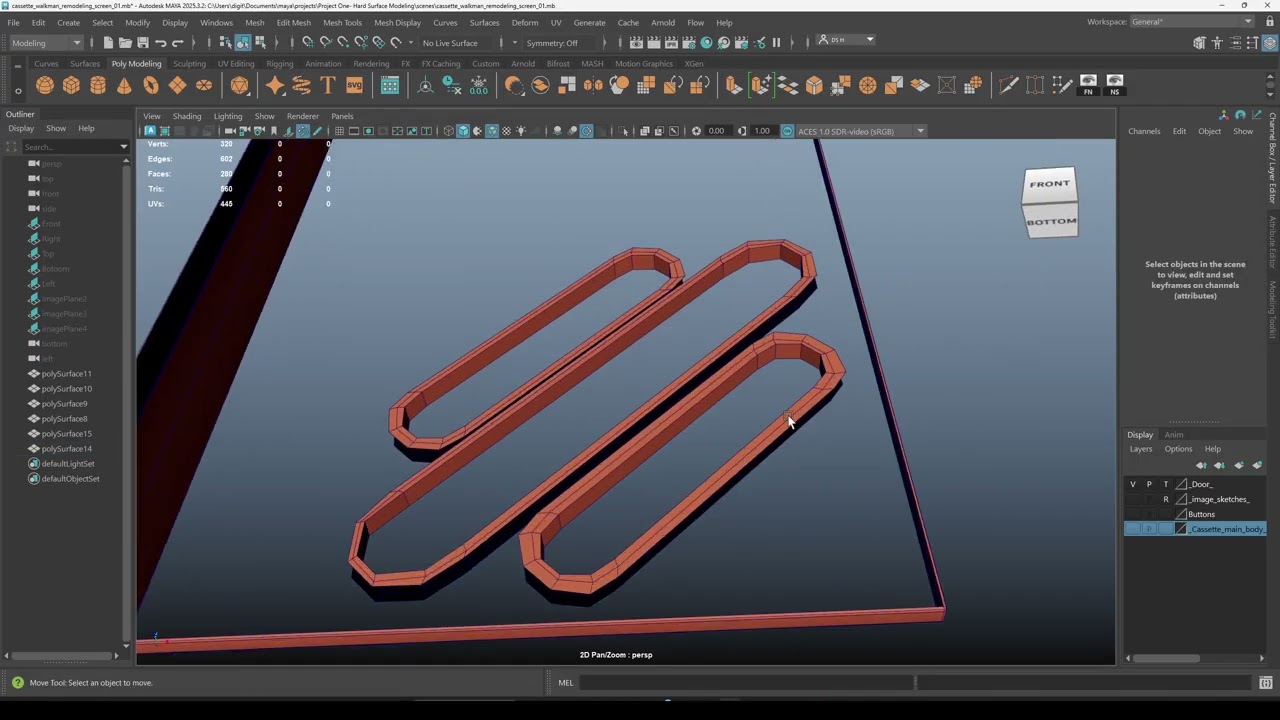
Task: Toggle T display type of _Door_ layer
Action: 1165,484
